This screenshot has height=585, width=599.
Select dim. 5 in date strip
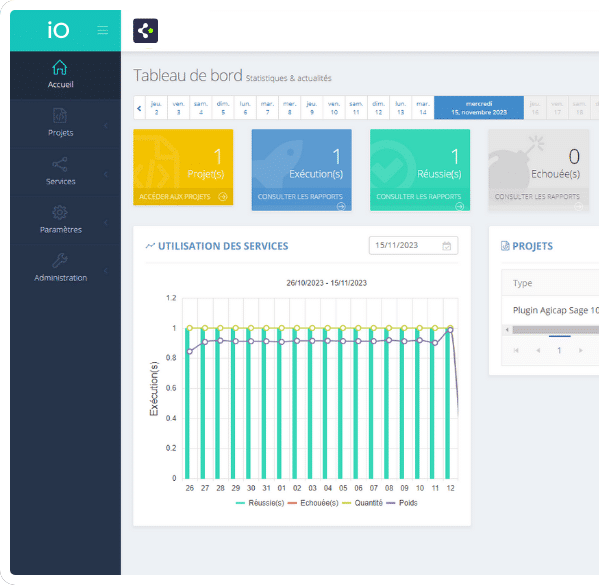223,108
